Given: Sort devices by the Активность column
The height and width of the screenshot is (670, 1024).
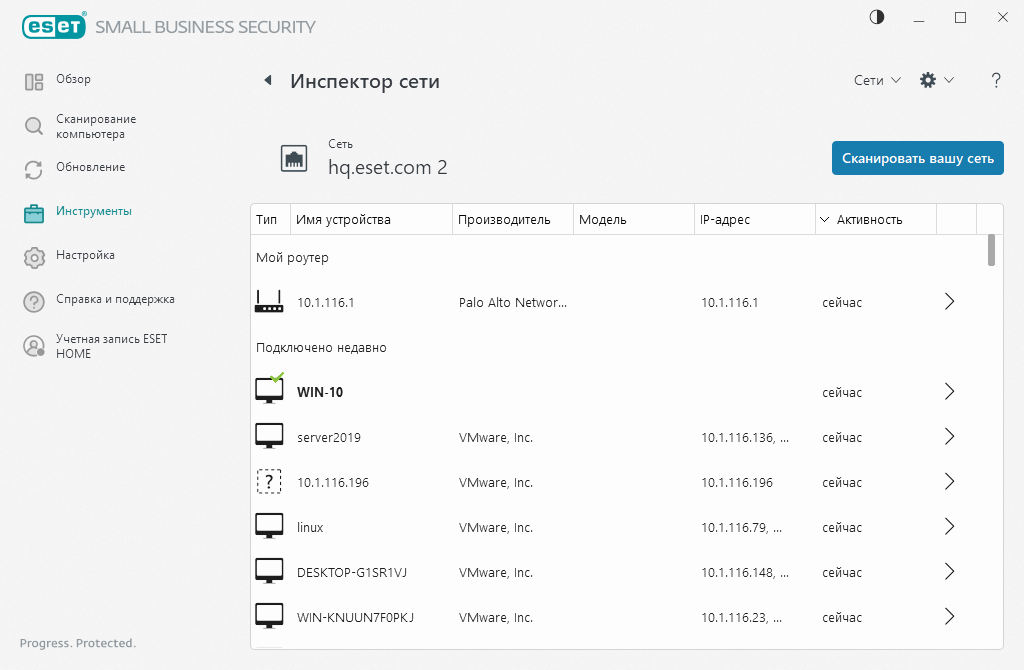Looking at the screenshot, I should [868, 218].
